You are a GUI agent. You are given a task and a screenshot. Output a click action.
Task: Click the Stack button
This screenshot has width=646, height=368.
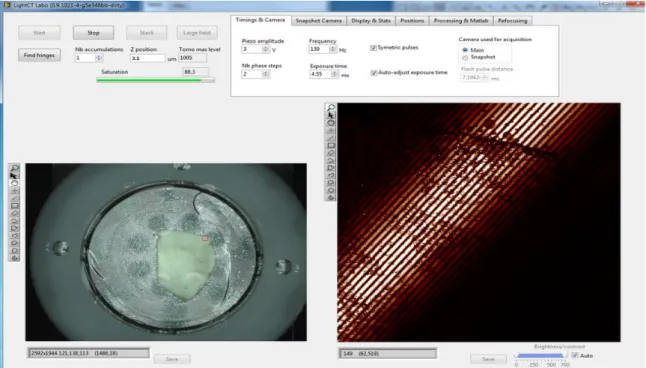[146, 33]
